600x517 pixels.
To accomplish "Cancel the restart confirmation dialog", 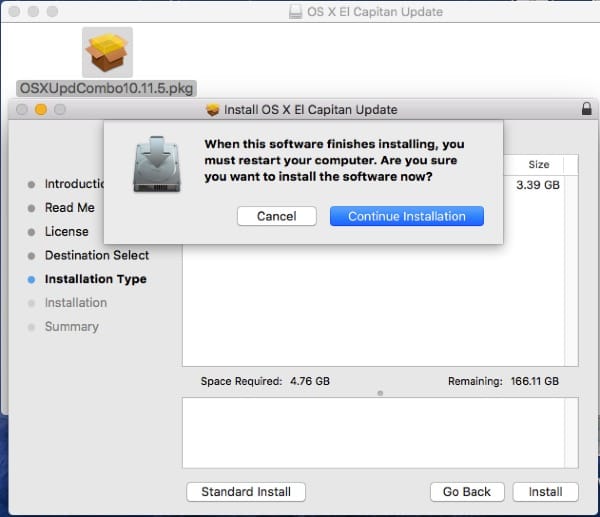I will coord(276,216).
